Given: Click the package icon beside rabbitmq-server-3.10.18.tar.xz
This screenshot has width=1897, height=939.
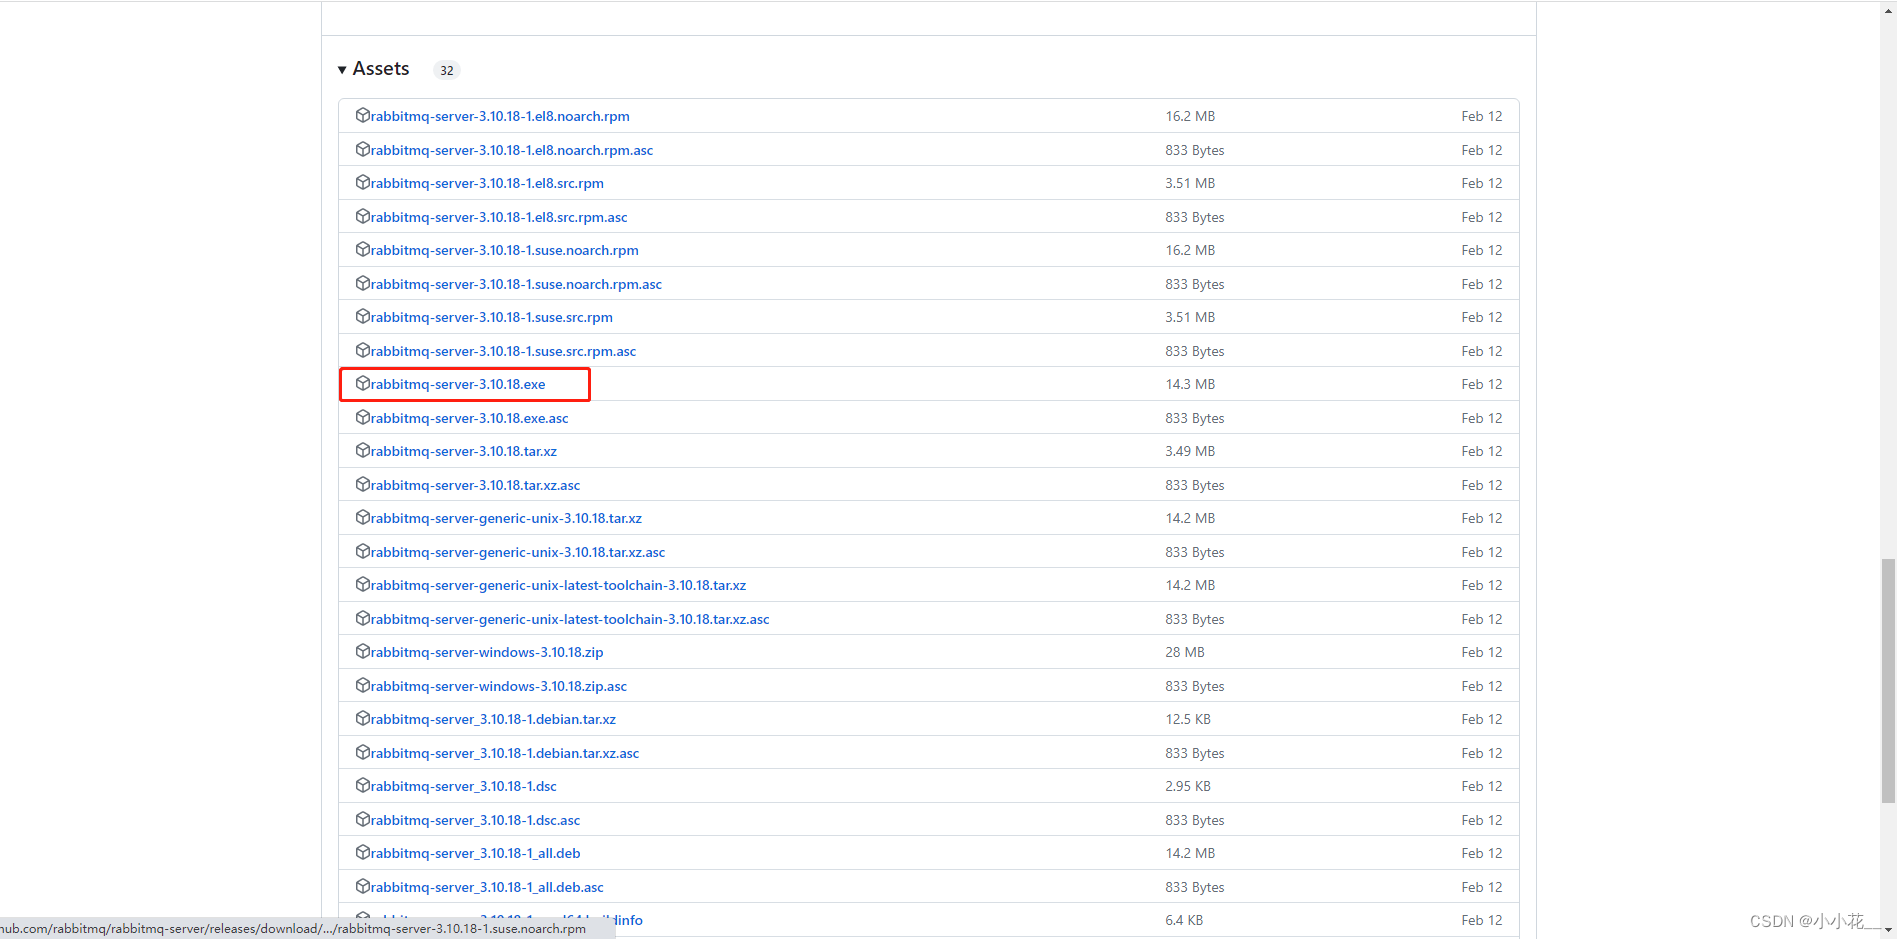Looking at the screenshot, I should click(363, 451).
